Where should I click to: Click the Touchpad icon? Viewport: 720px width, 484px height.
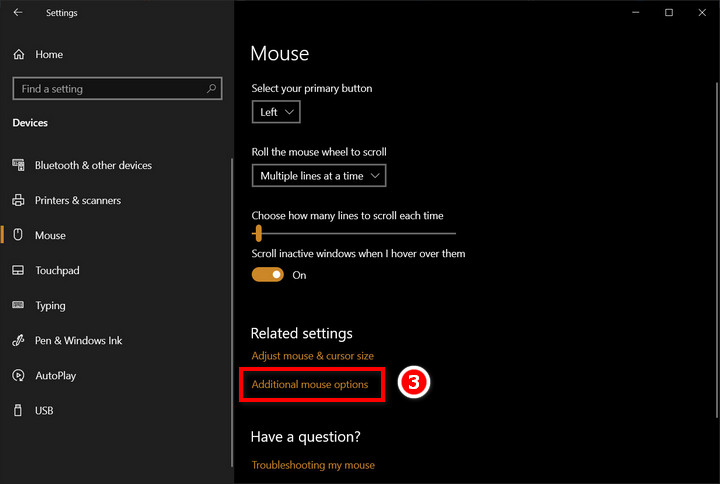pos(18,271)
